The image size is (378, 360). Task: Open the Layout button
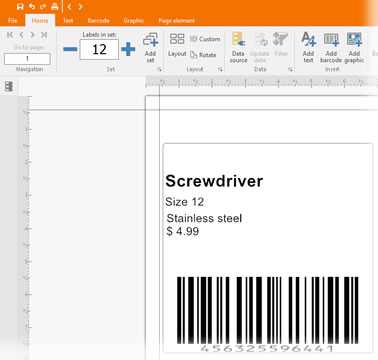(177, 45)
